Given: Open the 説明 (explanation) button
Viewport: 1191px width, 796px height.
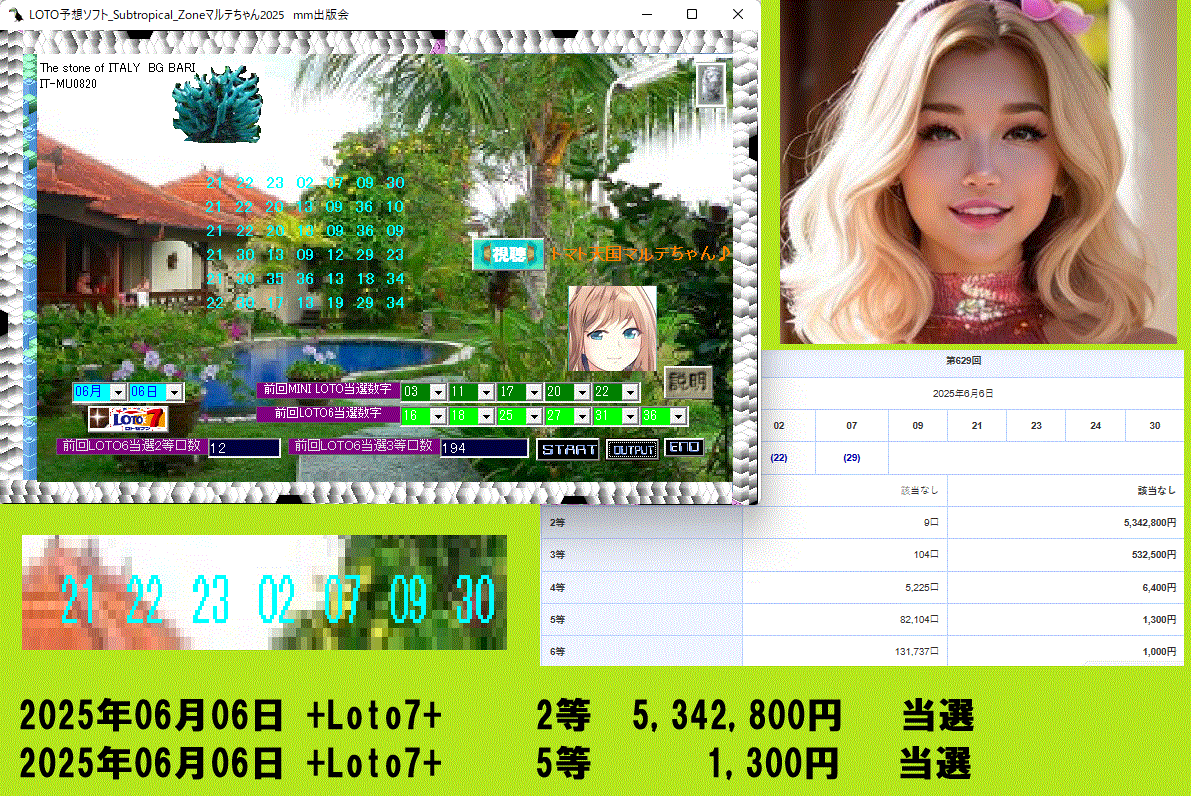Looking at the screenshot, I should coord(688,382).
